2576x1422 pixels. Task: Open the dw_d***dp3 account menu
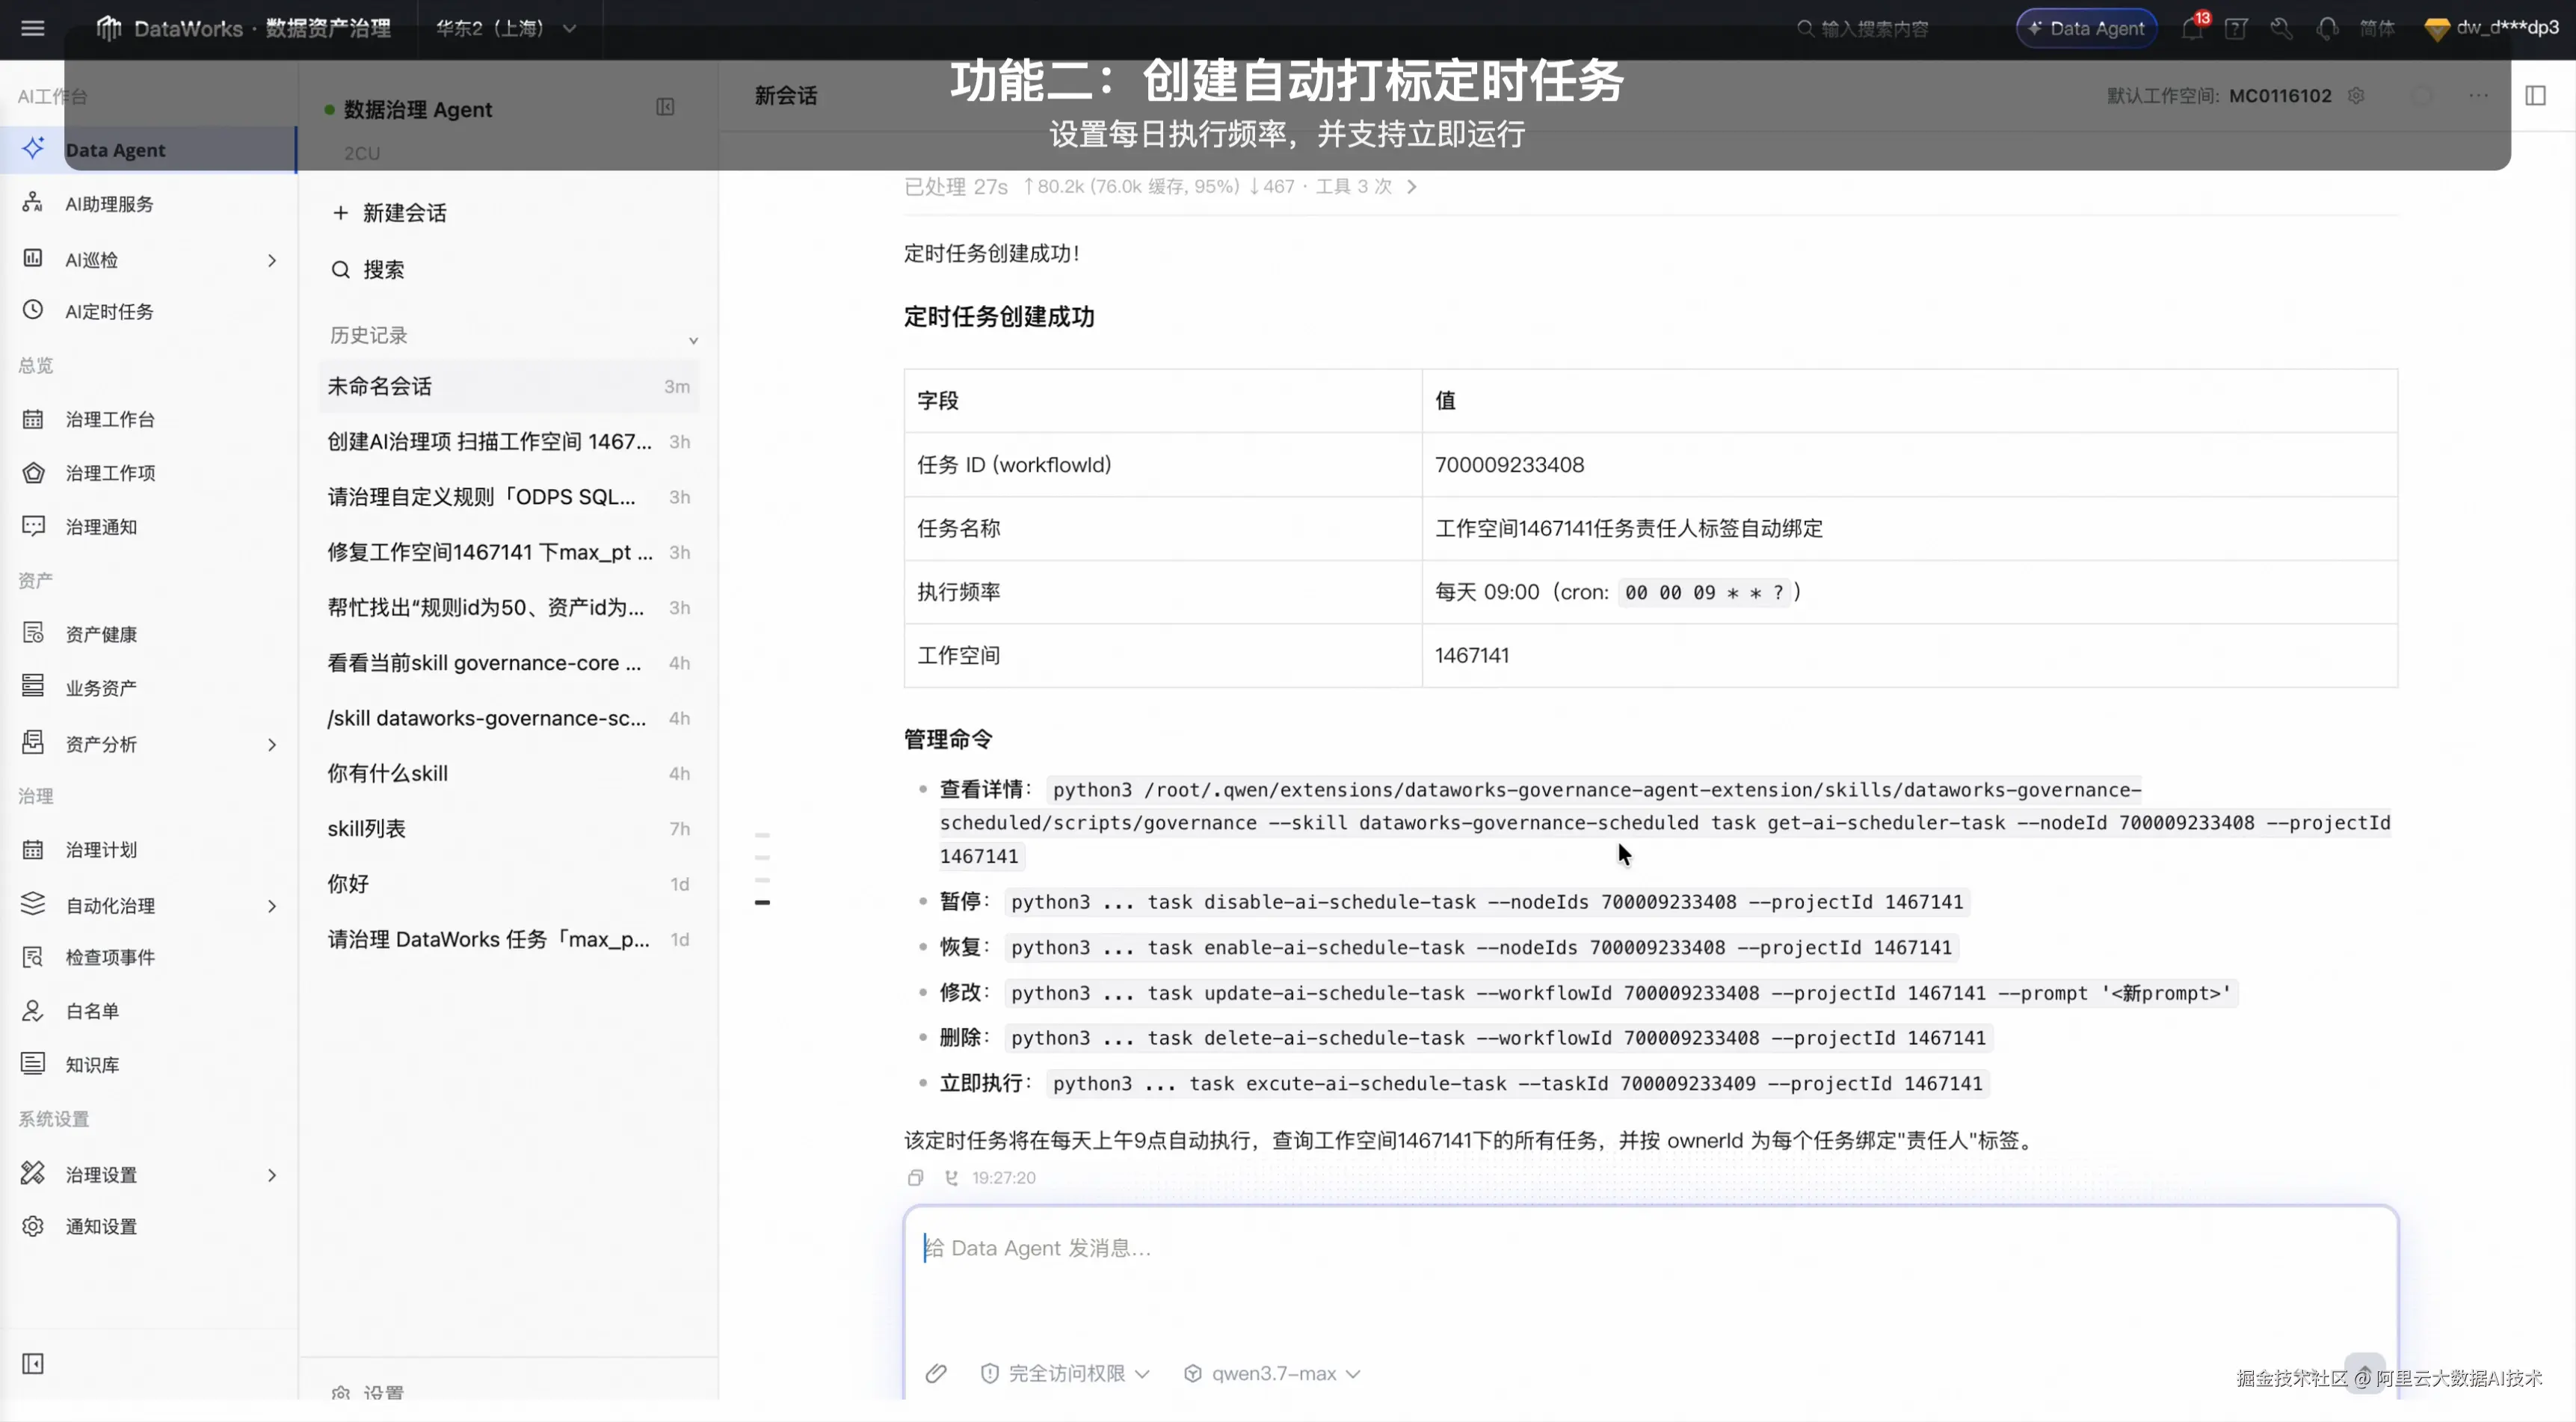click(2492, 28)
